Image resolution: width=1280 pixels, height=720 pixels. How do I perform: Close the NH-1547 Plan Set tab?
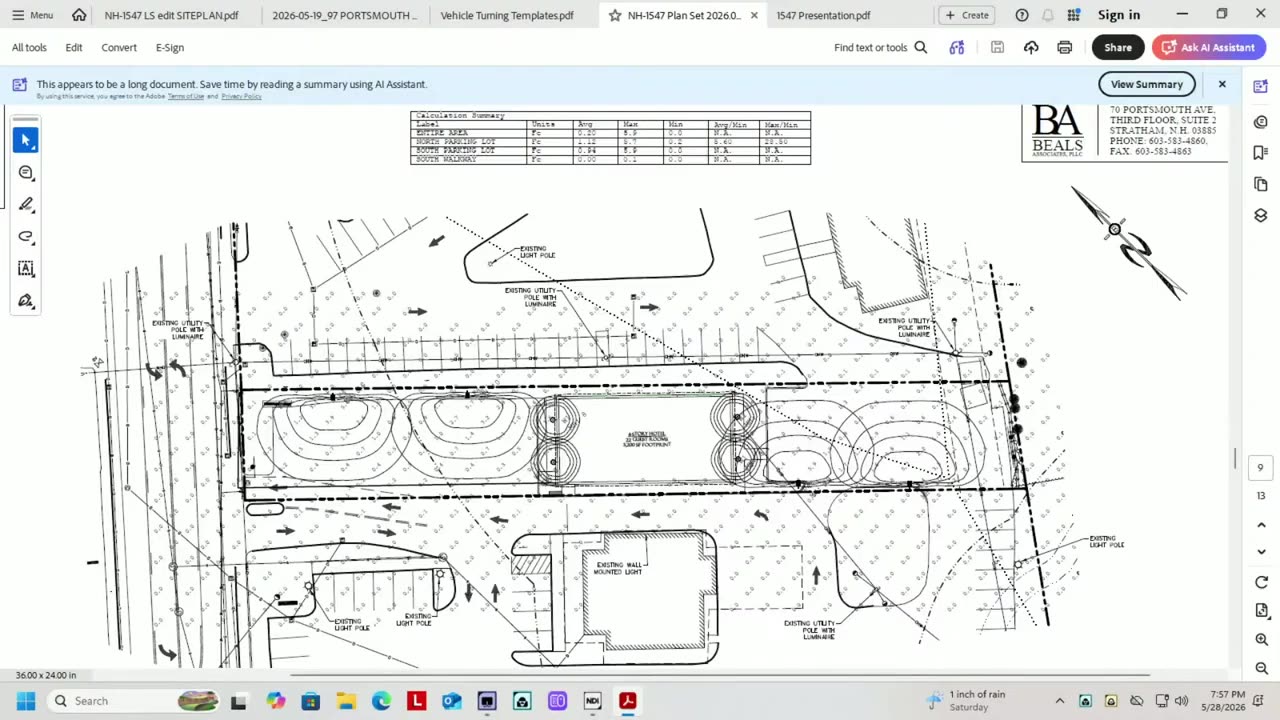754,15
